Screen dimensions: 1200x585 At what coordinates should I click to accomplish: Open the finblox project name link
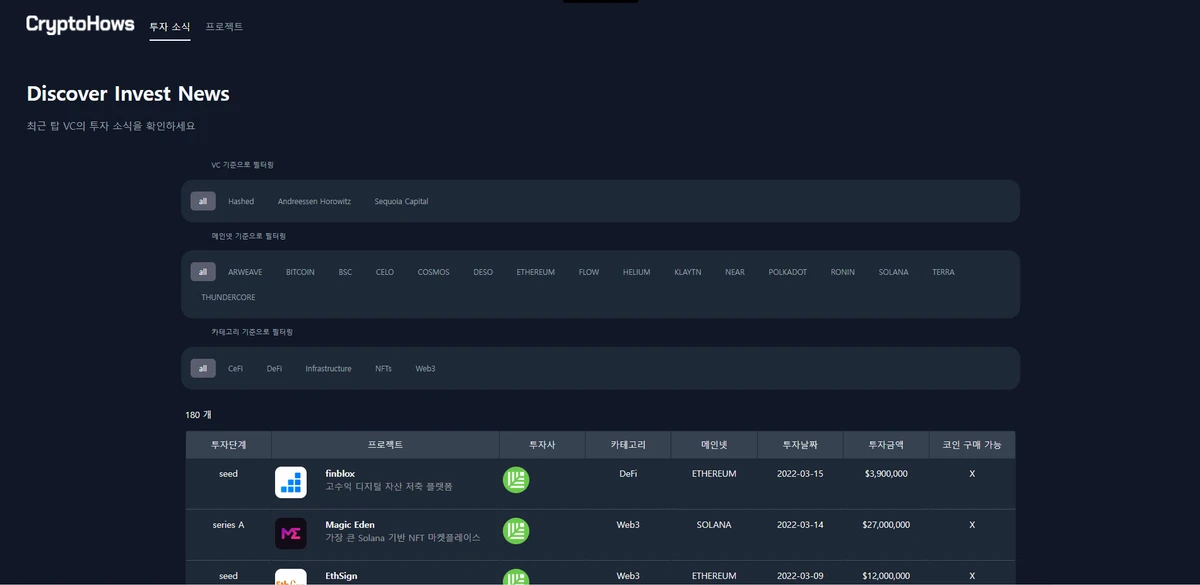point(340,473)
